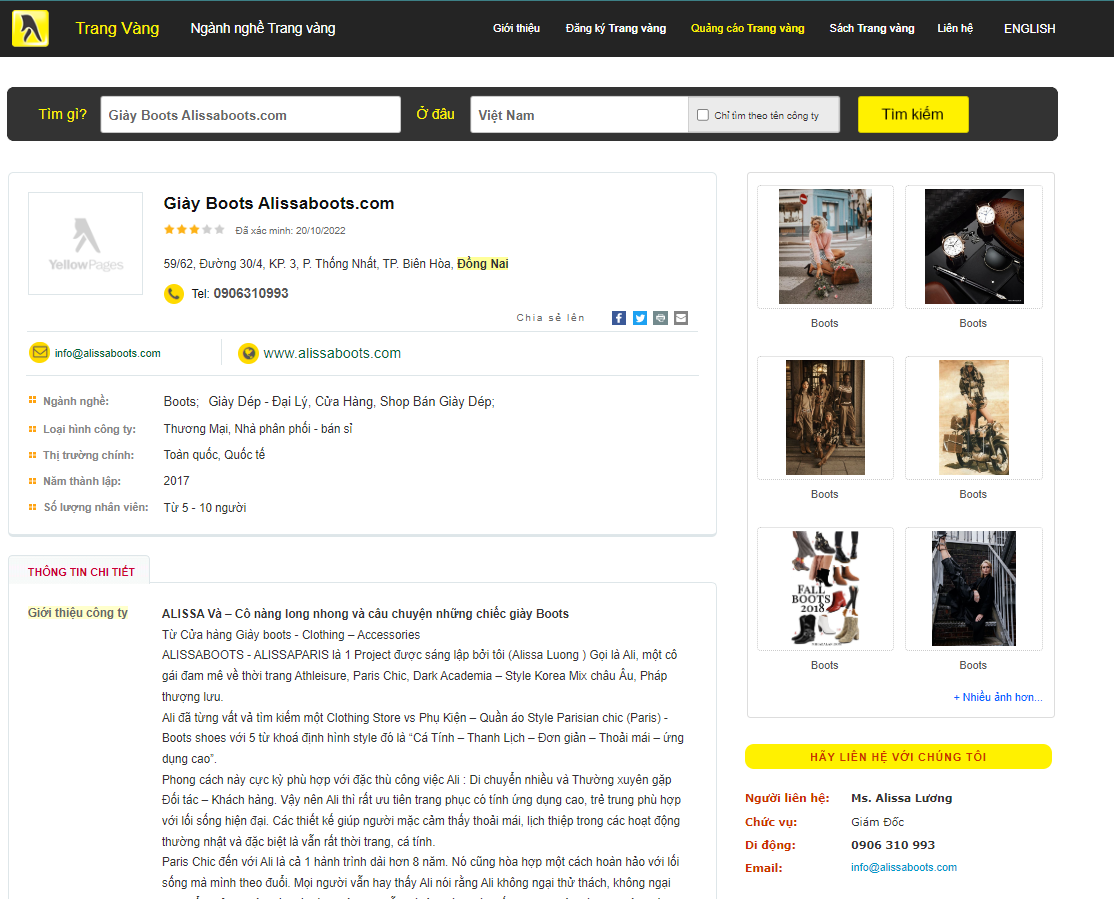The width and height of the screenshot is (1114, 899).
Task: Open Đăng ký Trang vàng menu item
Action: pyautogui.click(x=616, y=28)
